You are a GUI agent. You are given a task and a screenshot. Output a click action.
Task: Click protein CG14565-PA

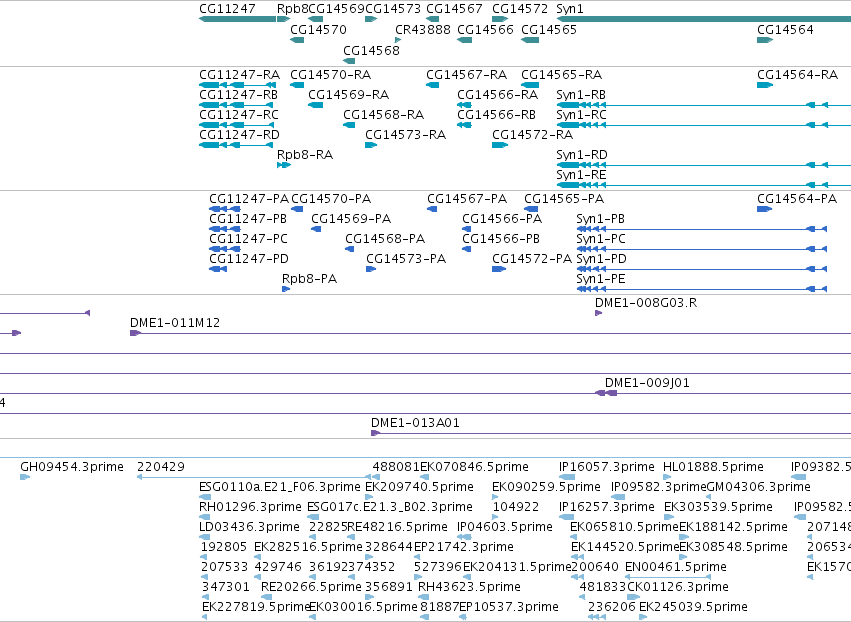(564, 199)
